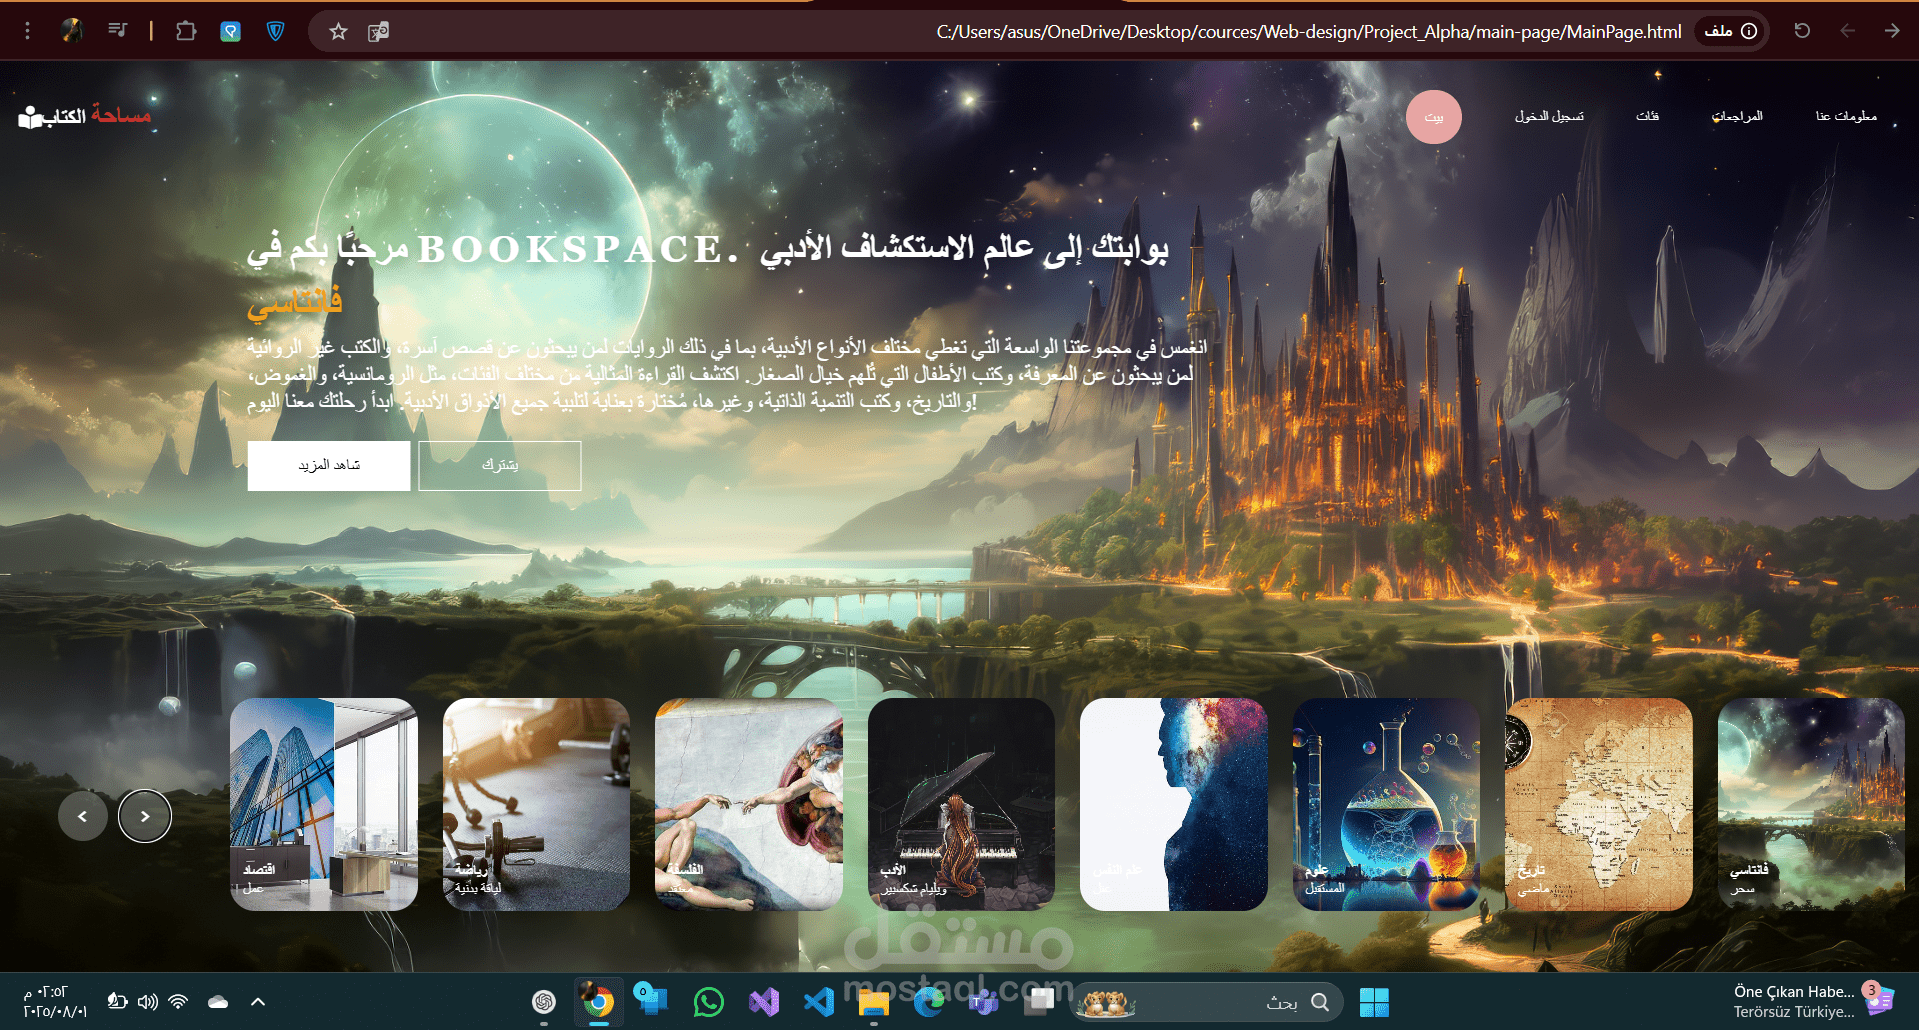1919x1030 pixels.
Task: Open the media controls music-list icon
Action: (118, 31)
